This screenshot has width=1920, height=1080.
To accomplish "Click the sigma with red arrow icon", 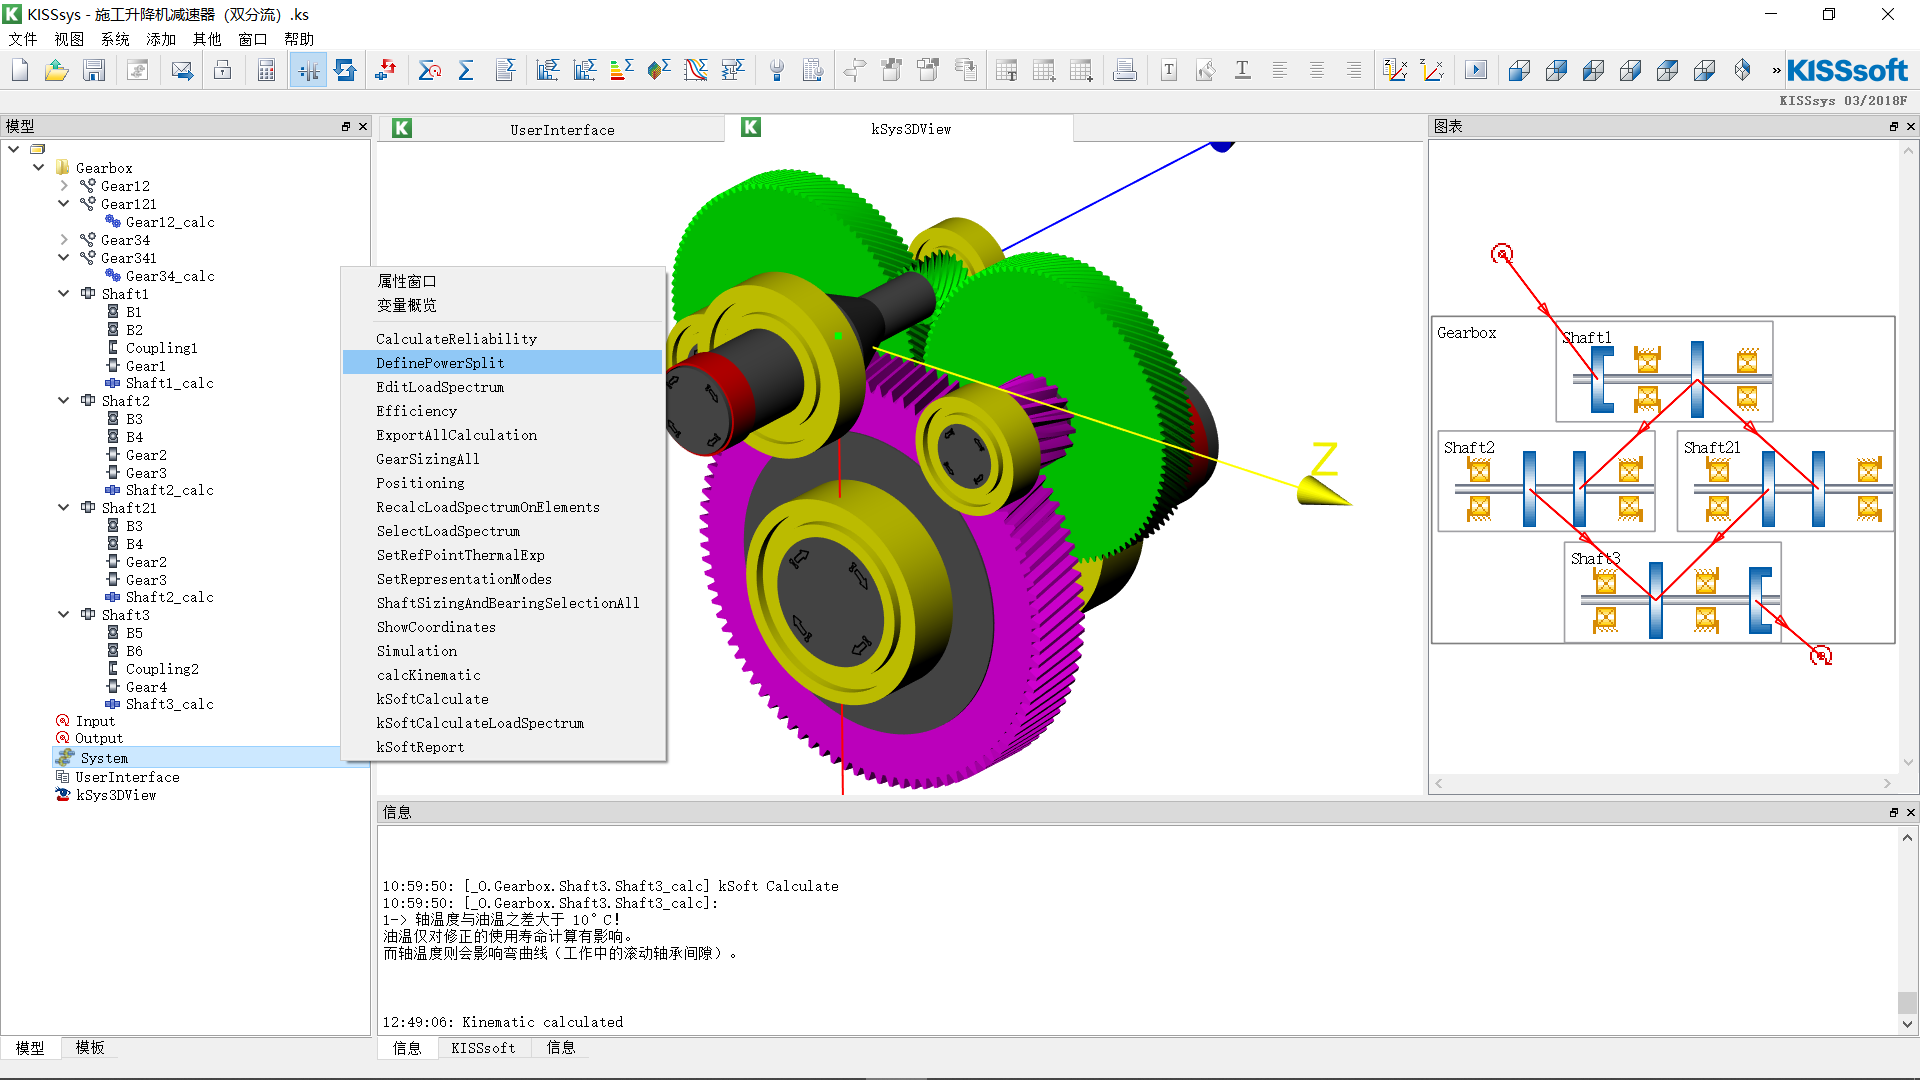I will coord(430,70).
